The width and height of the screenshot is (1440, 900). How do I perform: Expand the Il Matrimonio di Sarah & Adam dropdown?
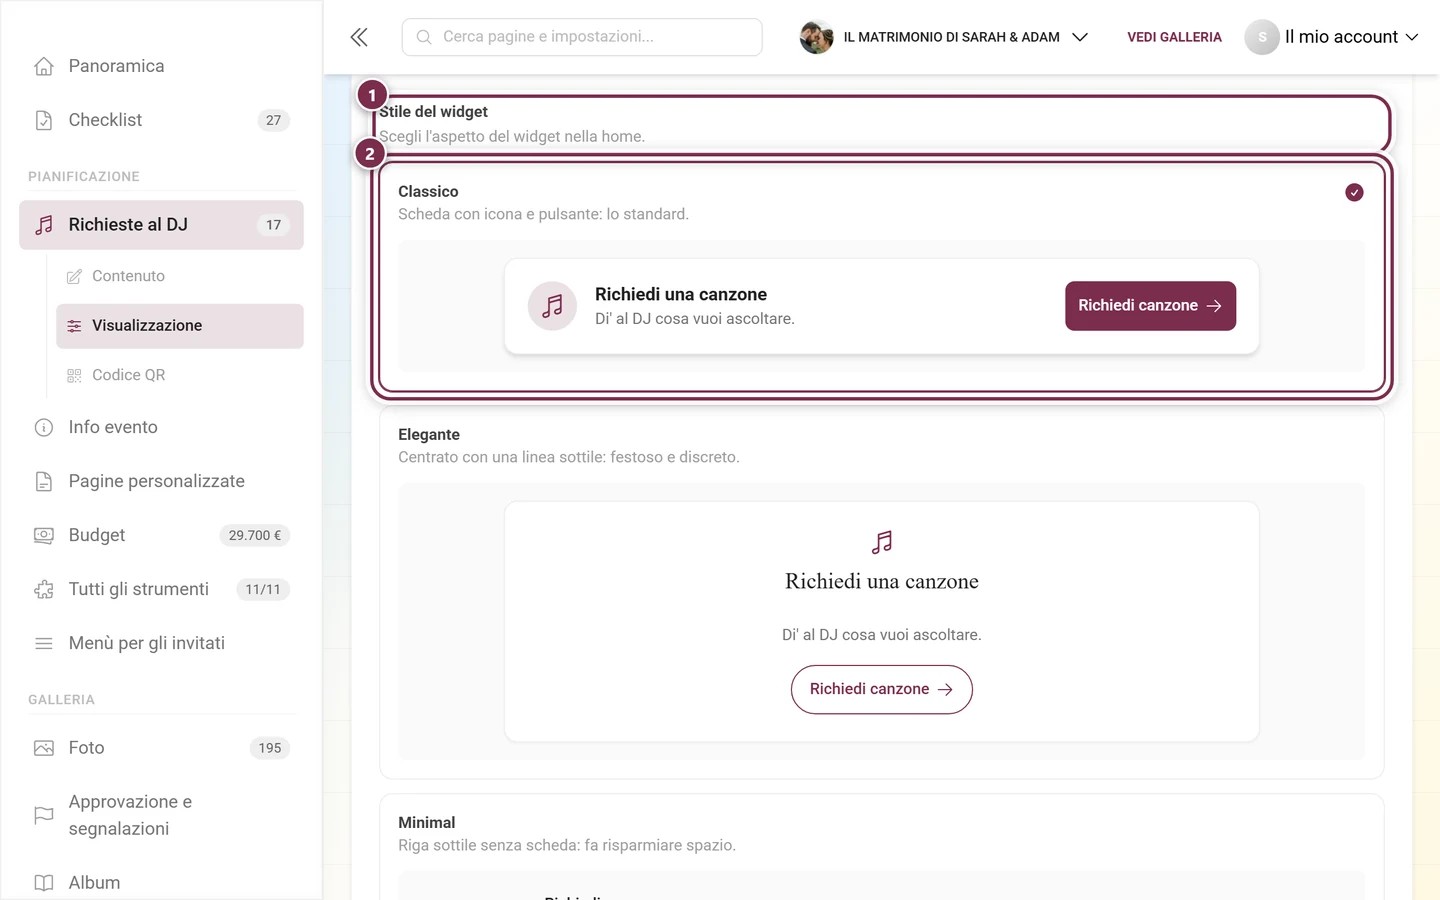coord(944,37)
